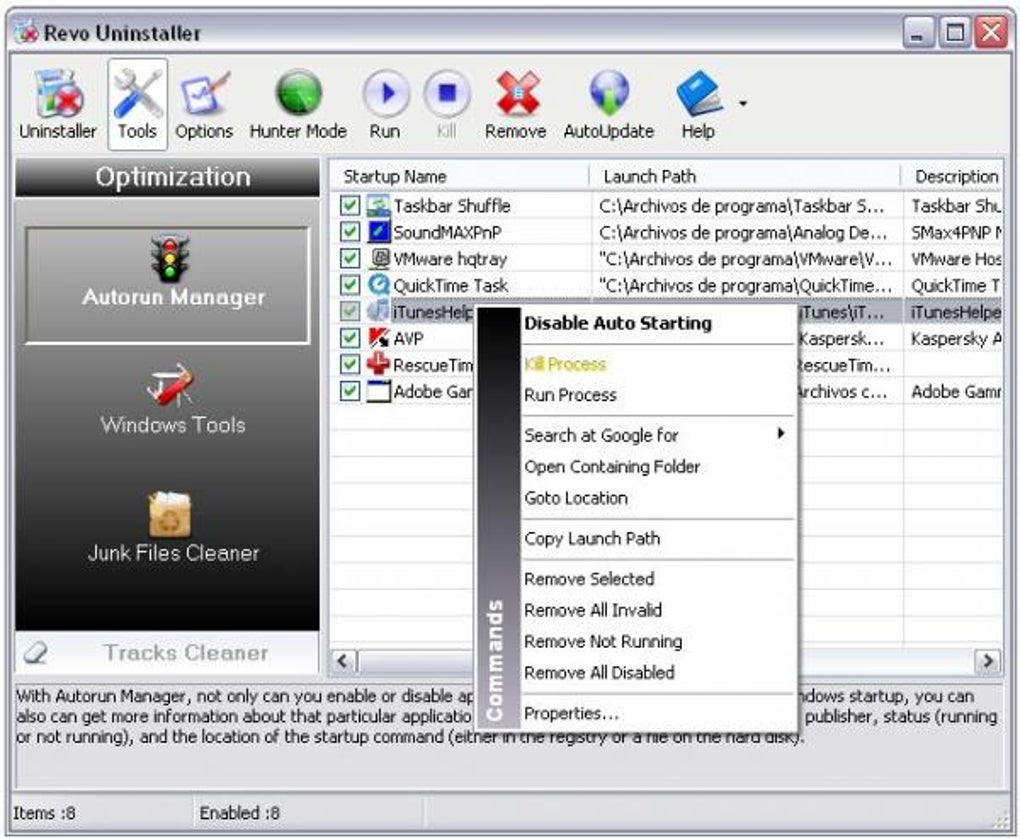The width and height of the screenshot is (1020, 838).
Task: Uncheck the SoundMAXPnP startup checkbox
Action: coord(350,232)
